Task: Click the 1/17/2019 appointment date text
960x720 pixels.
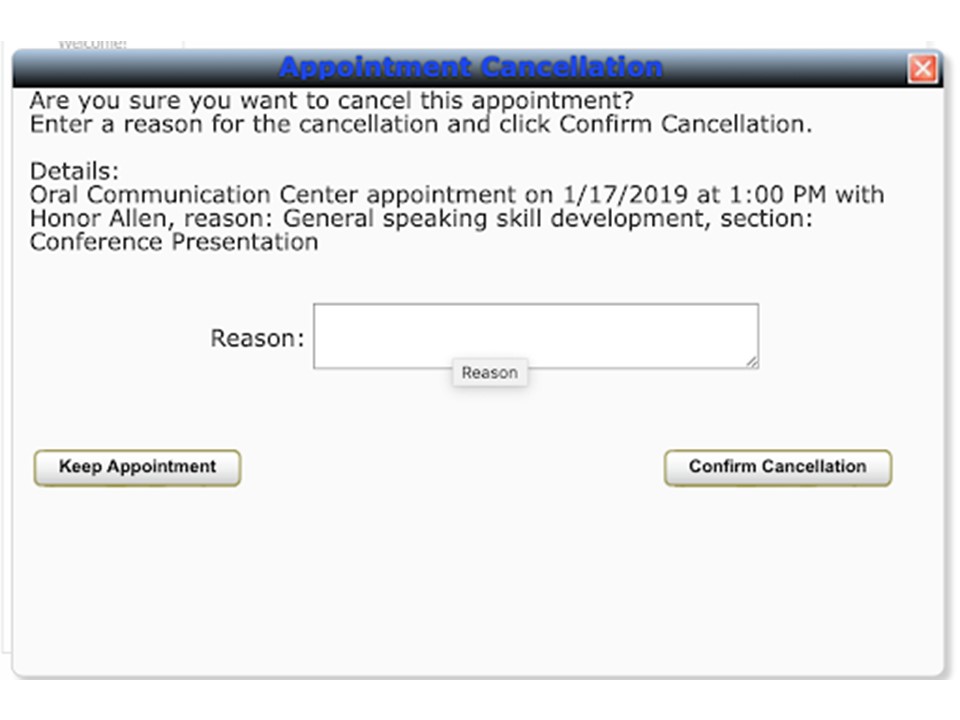Action: point(625,195)
